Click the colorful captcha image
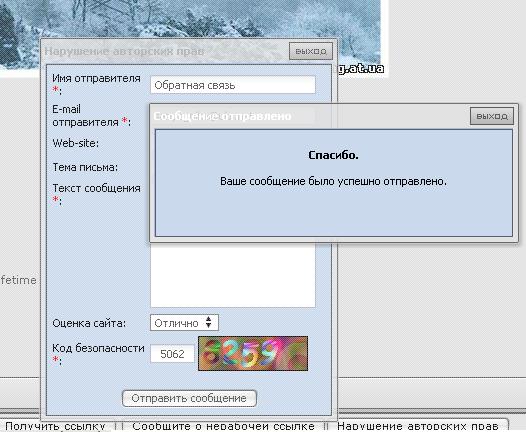526x432 pixels. (253, 354)
